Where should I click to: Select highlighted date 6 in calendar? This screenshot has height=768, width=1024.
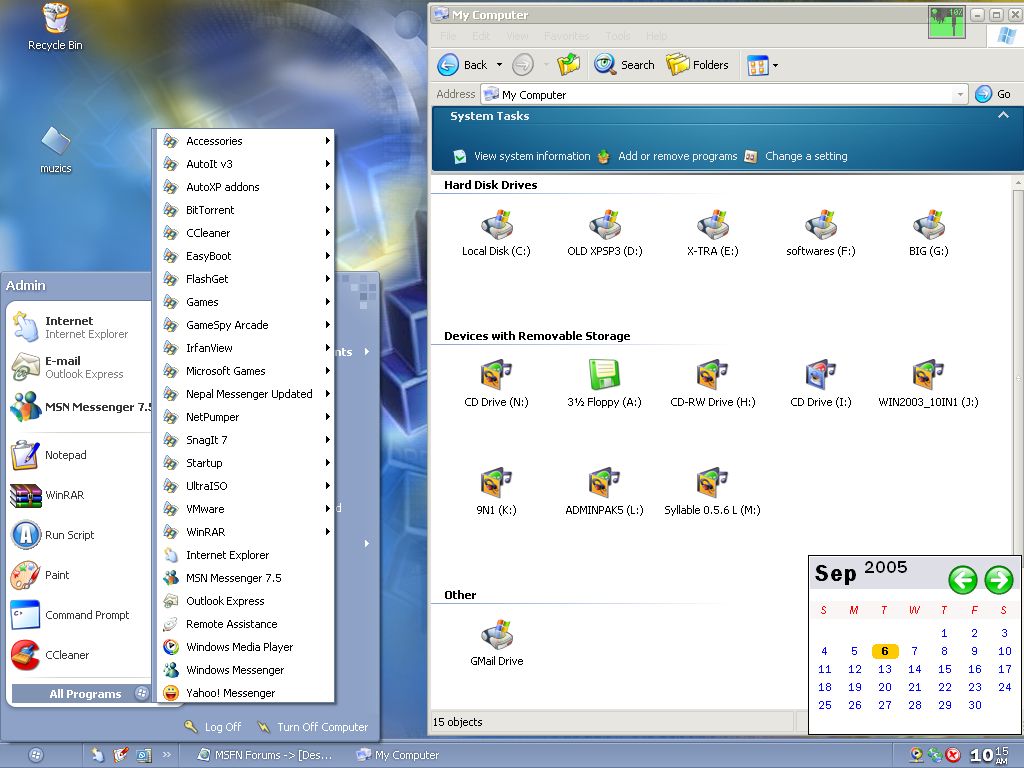(885, 651)
